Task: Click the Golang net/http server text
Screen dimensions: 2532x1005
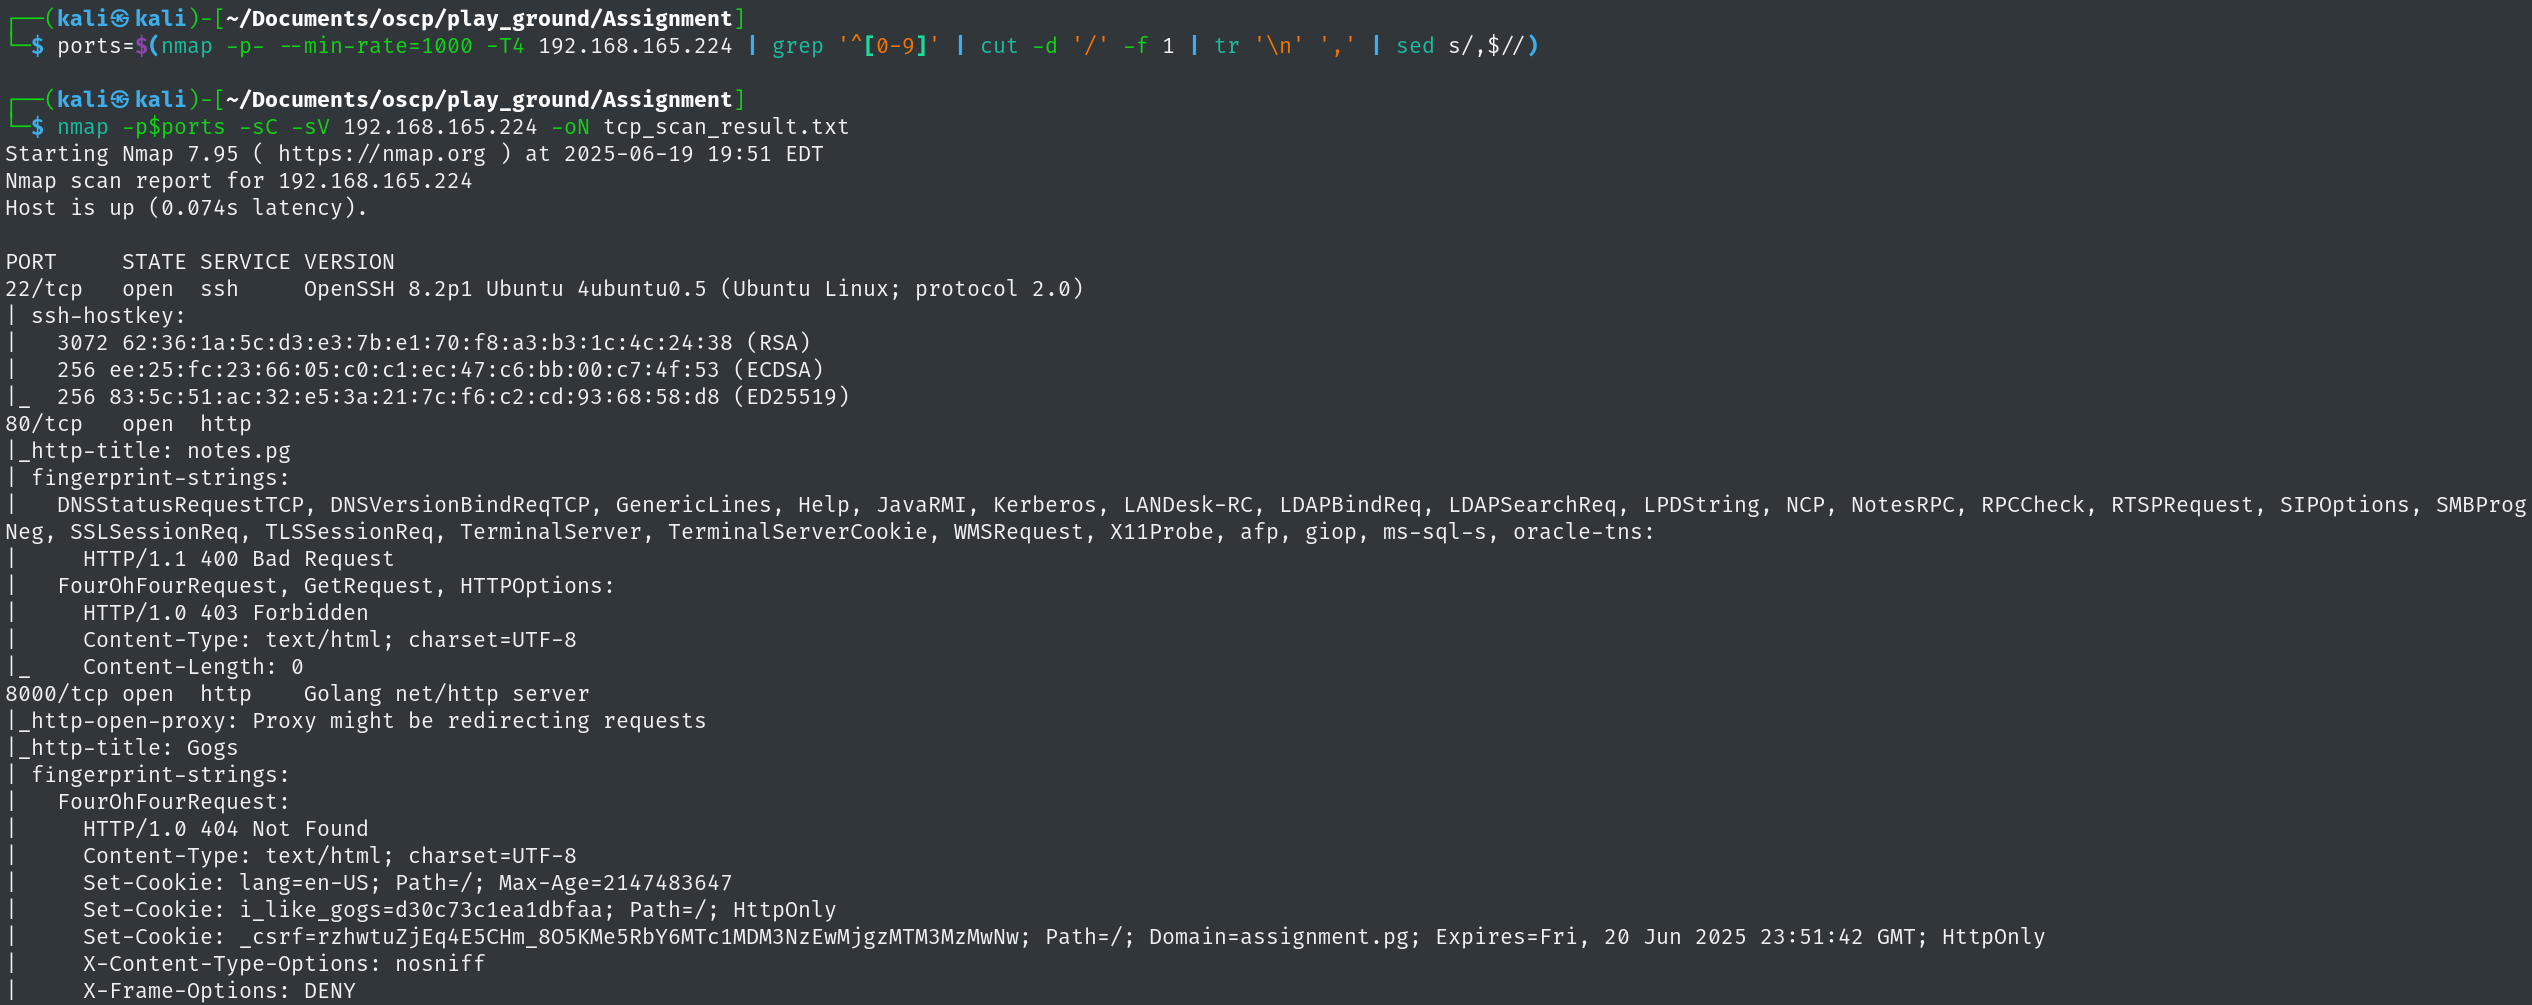Action: 447,694
